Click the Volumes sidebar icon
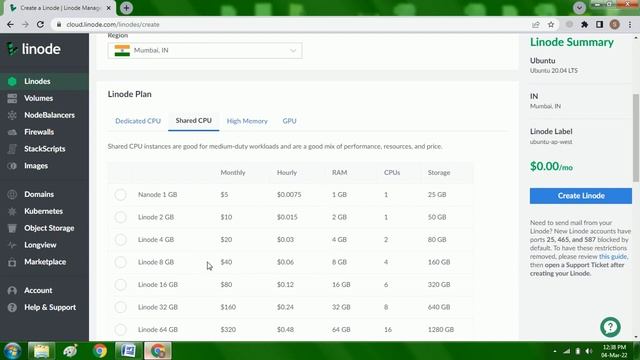The height and width of the screenshot is (360, 640). pos(12,98)
